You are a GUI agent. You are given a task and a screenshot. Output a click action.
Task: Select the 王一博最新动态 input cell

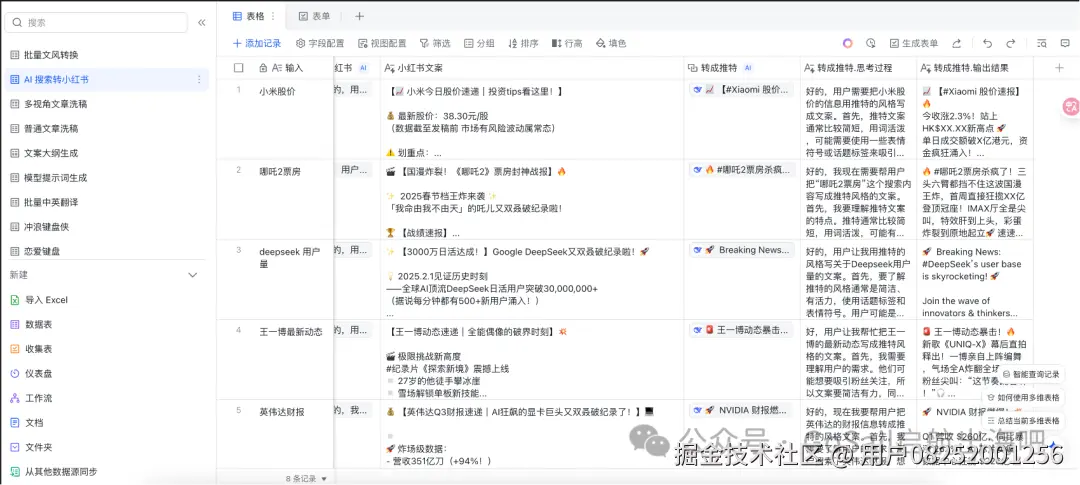[x=293, y=360]
